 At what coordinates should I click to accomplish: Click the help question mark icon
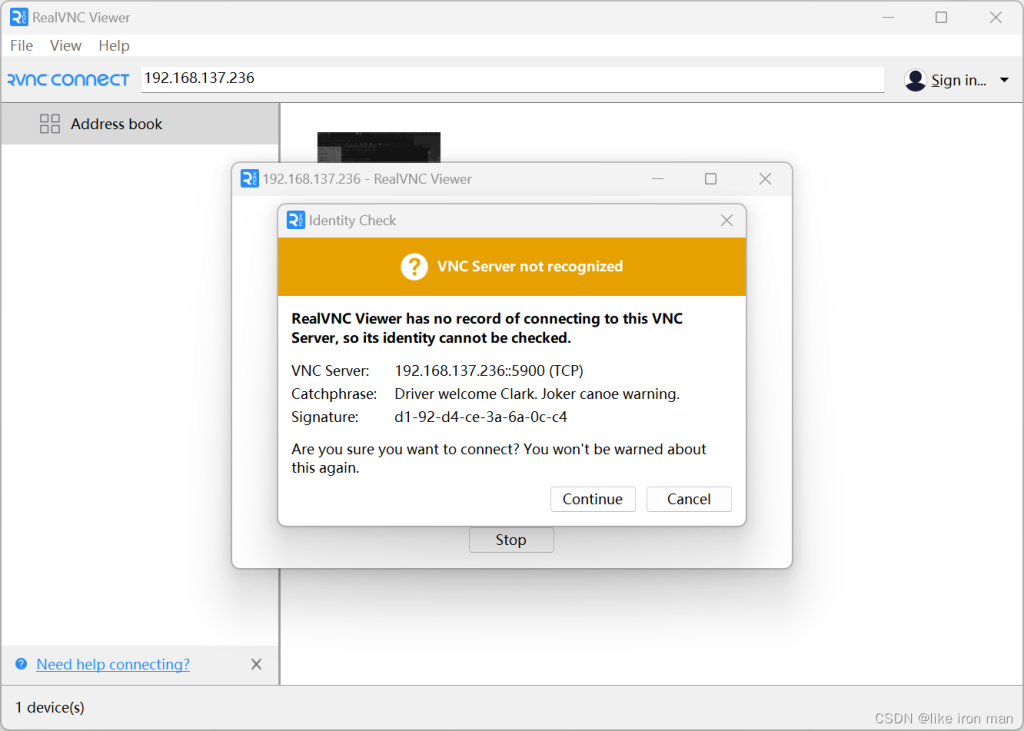pyautogui.click(x=21, y=664)
